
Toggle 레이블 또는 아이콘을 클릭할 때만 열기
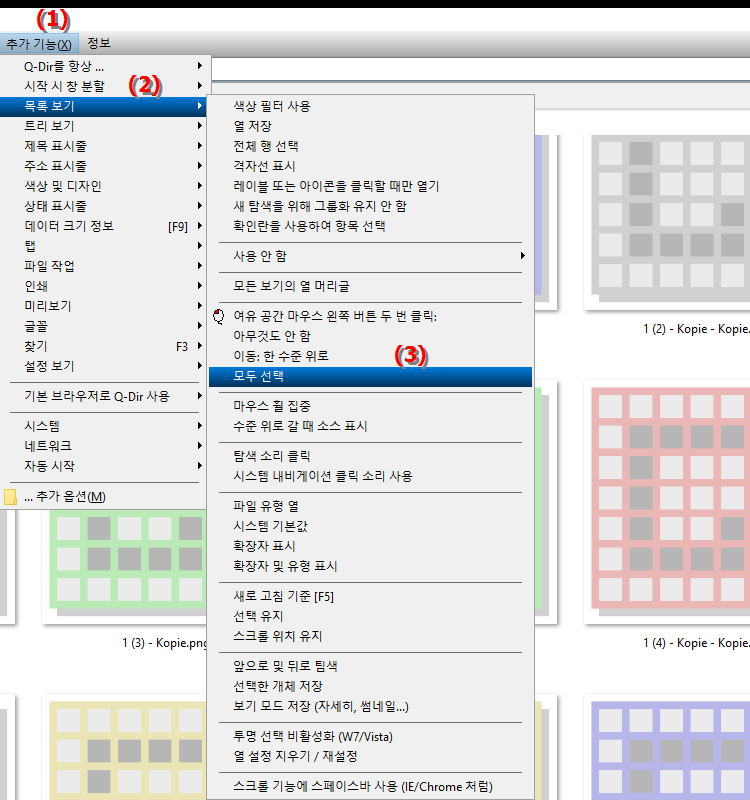[370, 186]
